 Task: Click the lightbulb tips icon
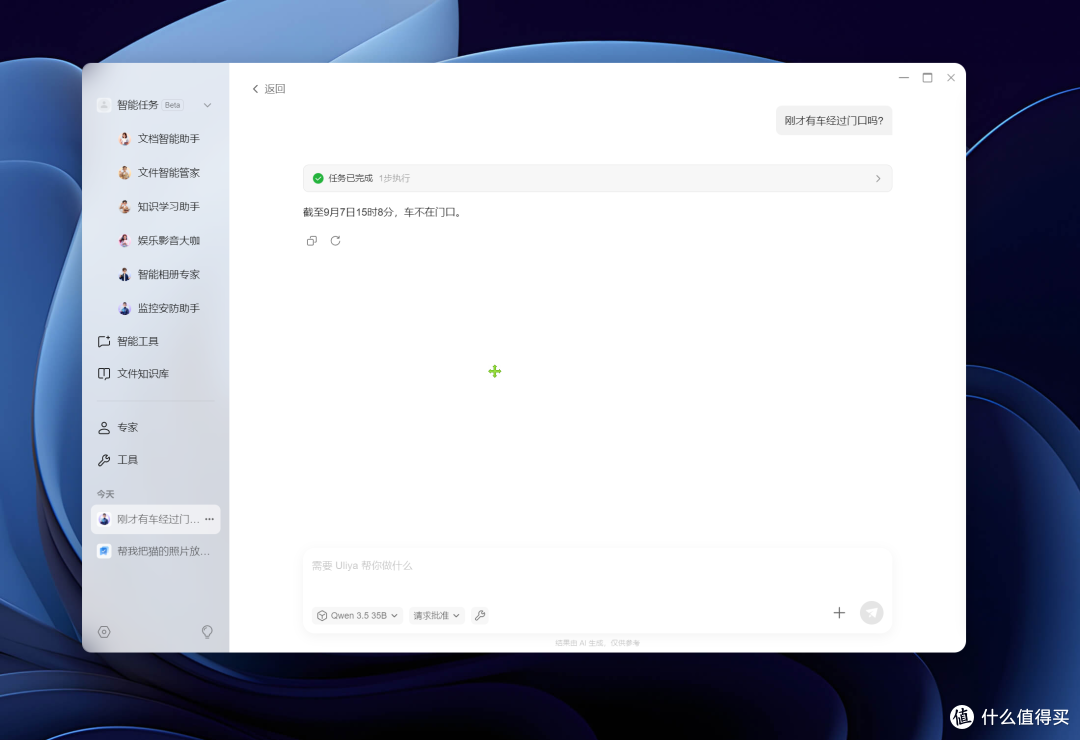pyautogui.click(x=207, y=632)
